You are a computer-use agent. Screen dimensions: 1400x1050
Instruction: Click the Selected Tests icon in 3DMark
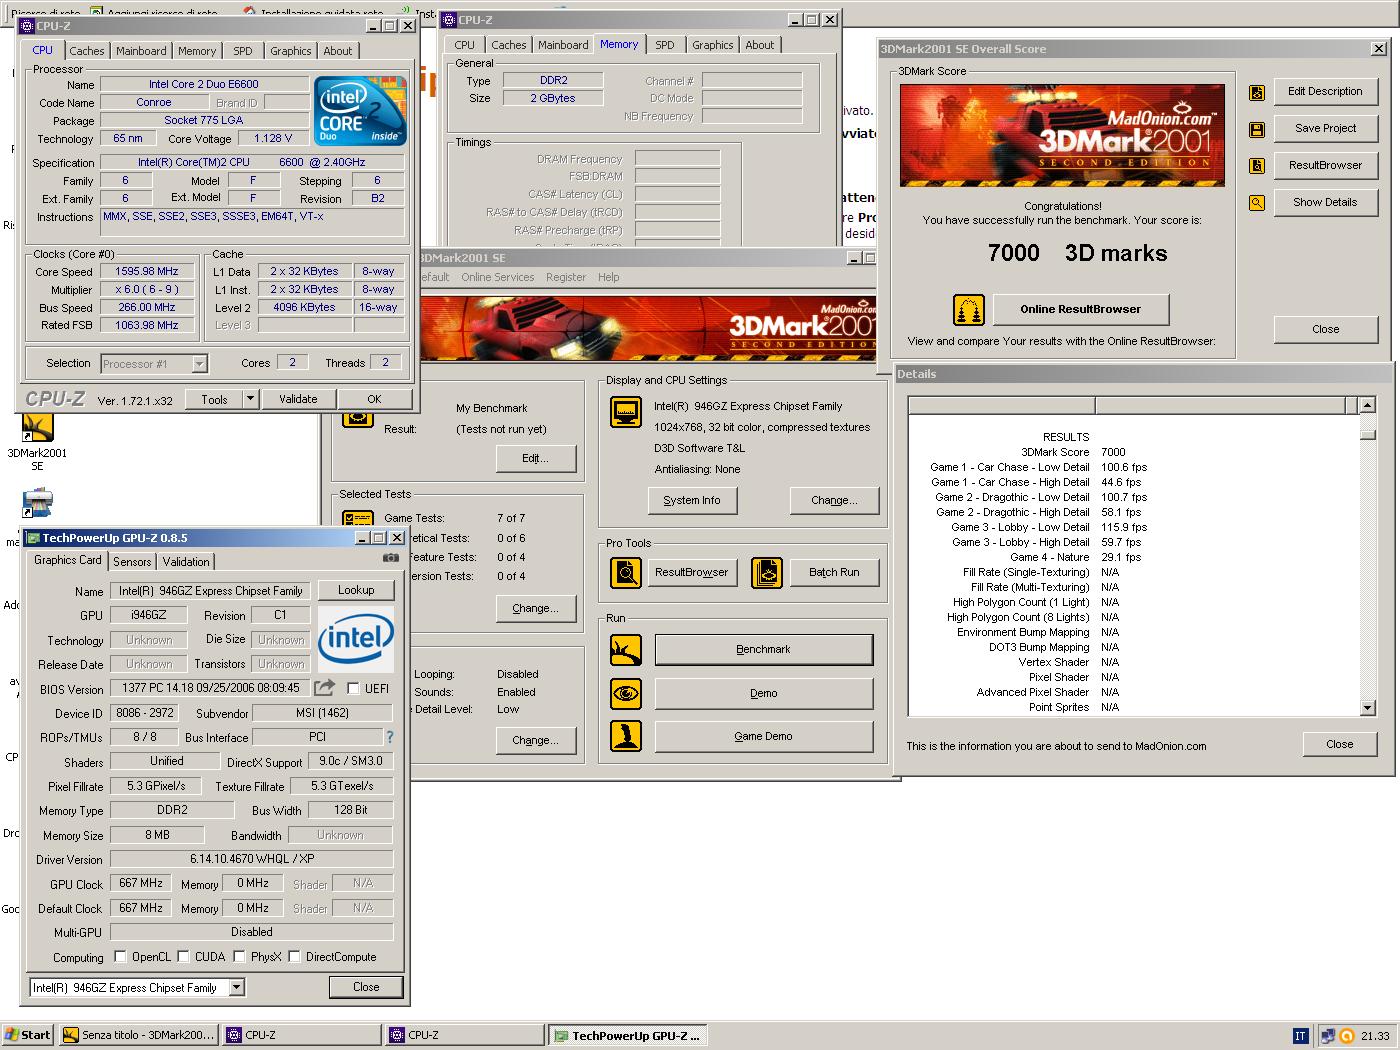click(x=357, y=518)
